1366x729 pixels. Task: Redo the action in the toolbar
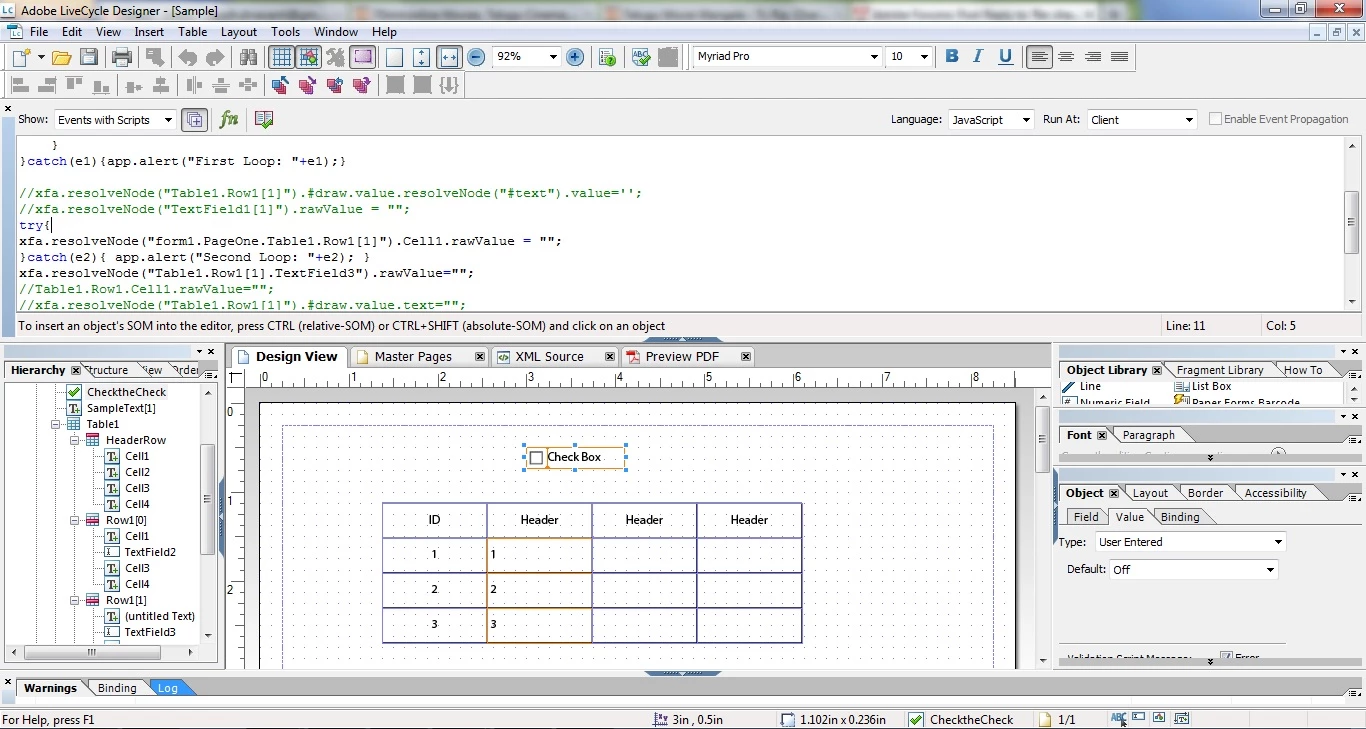pos(215,57)
